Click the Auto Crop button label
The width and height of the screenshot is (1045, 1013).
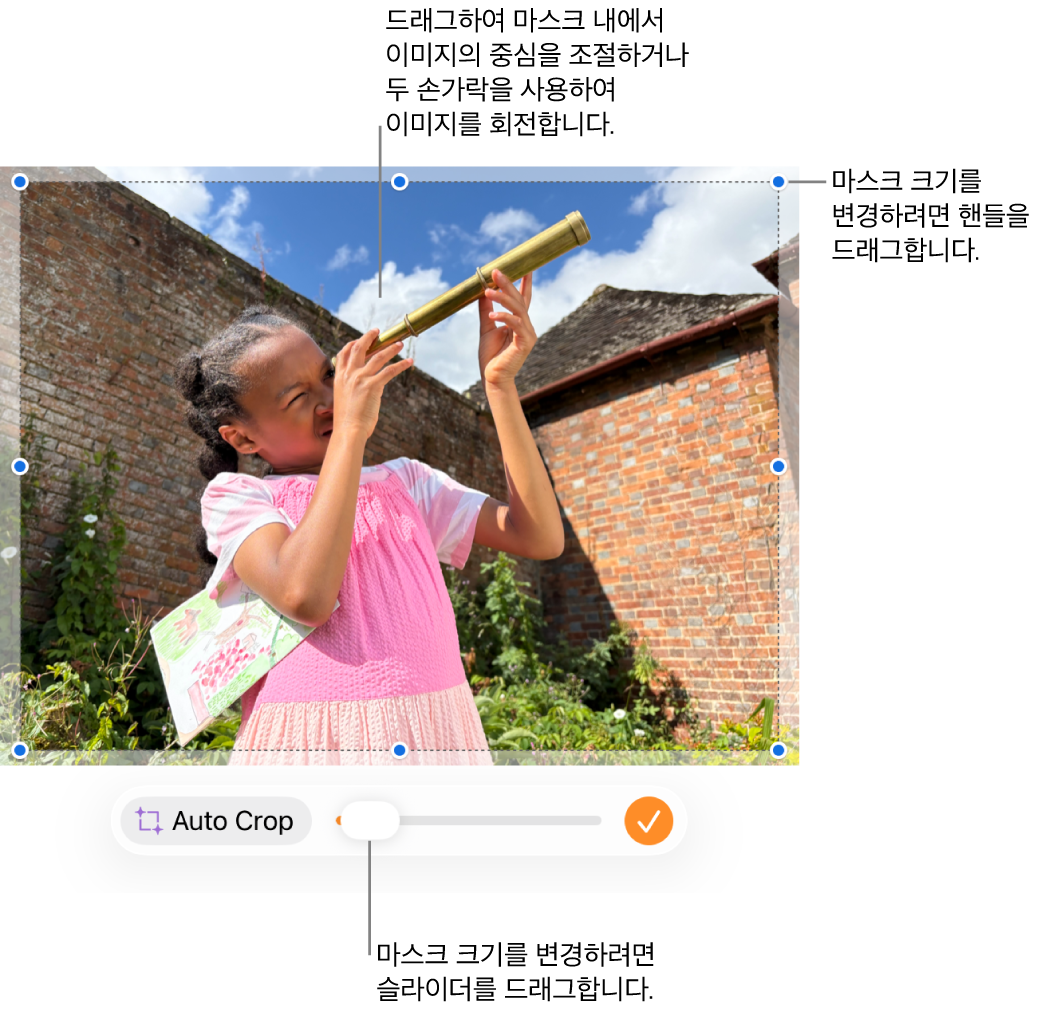point(233,821)
